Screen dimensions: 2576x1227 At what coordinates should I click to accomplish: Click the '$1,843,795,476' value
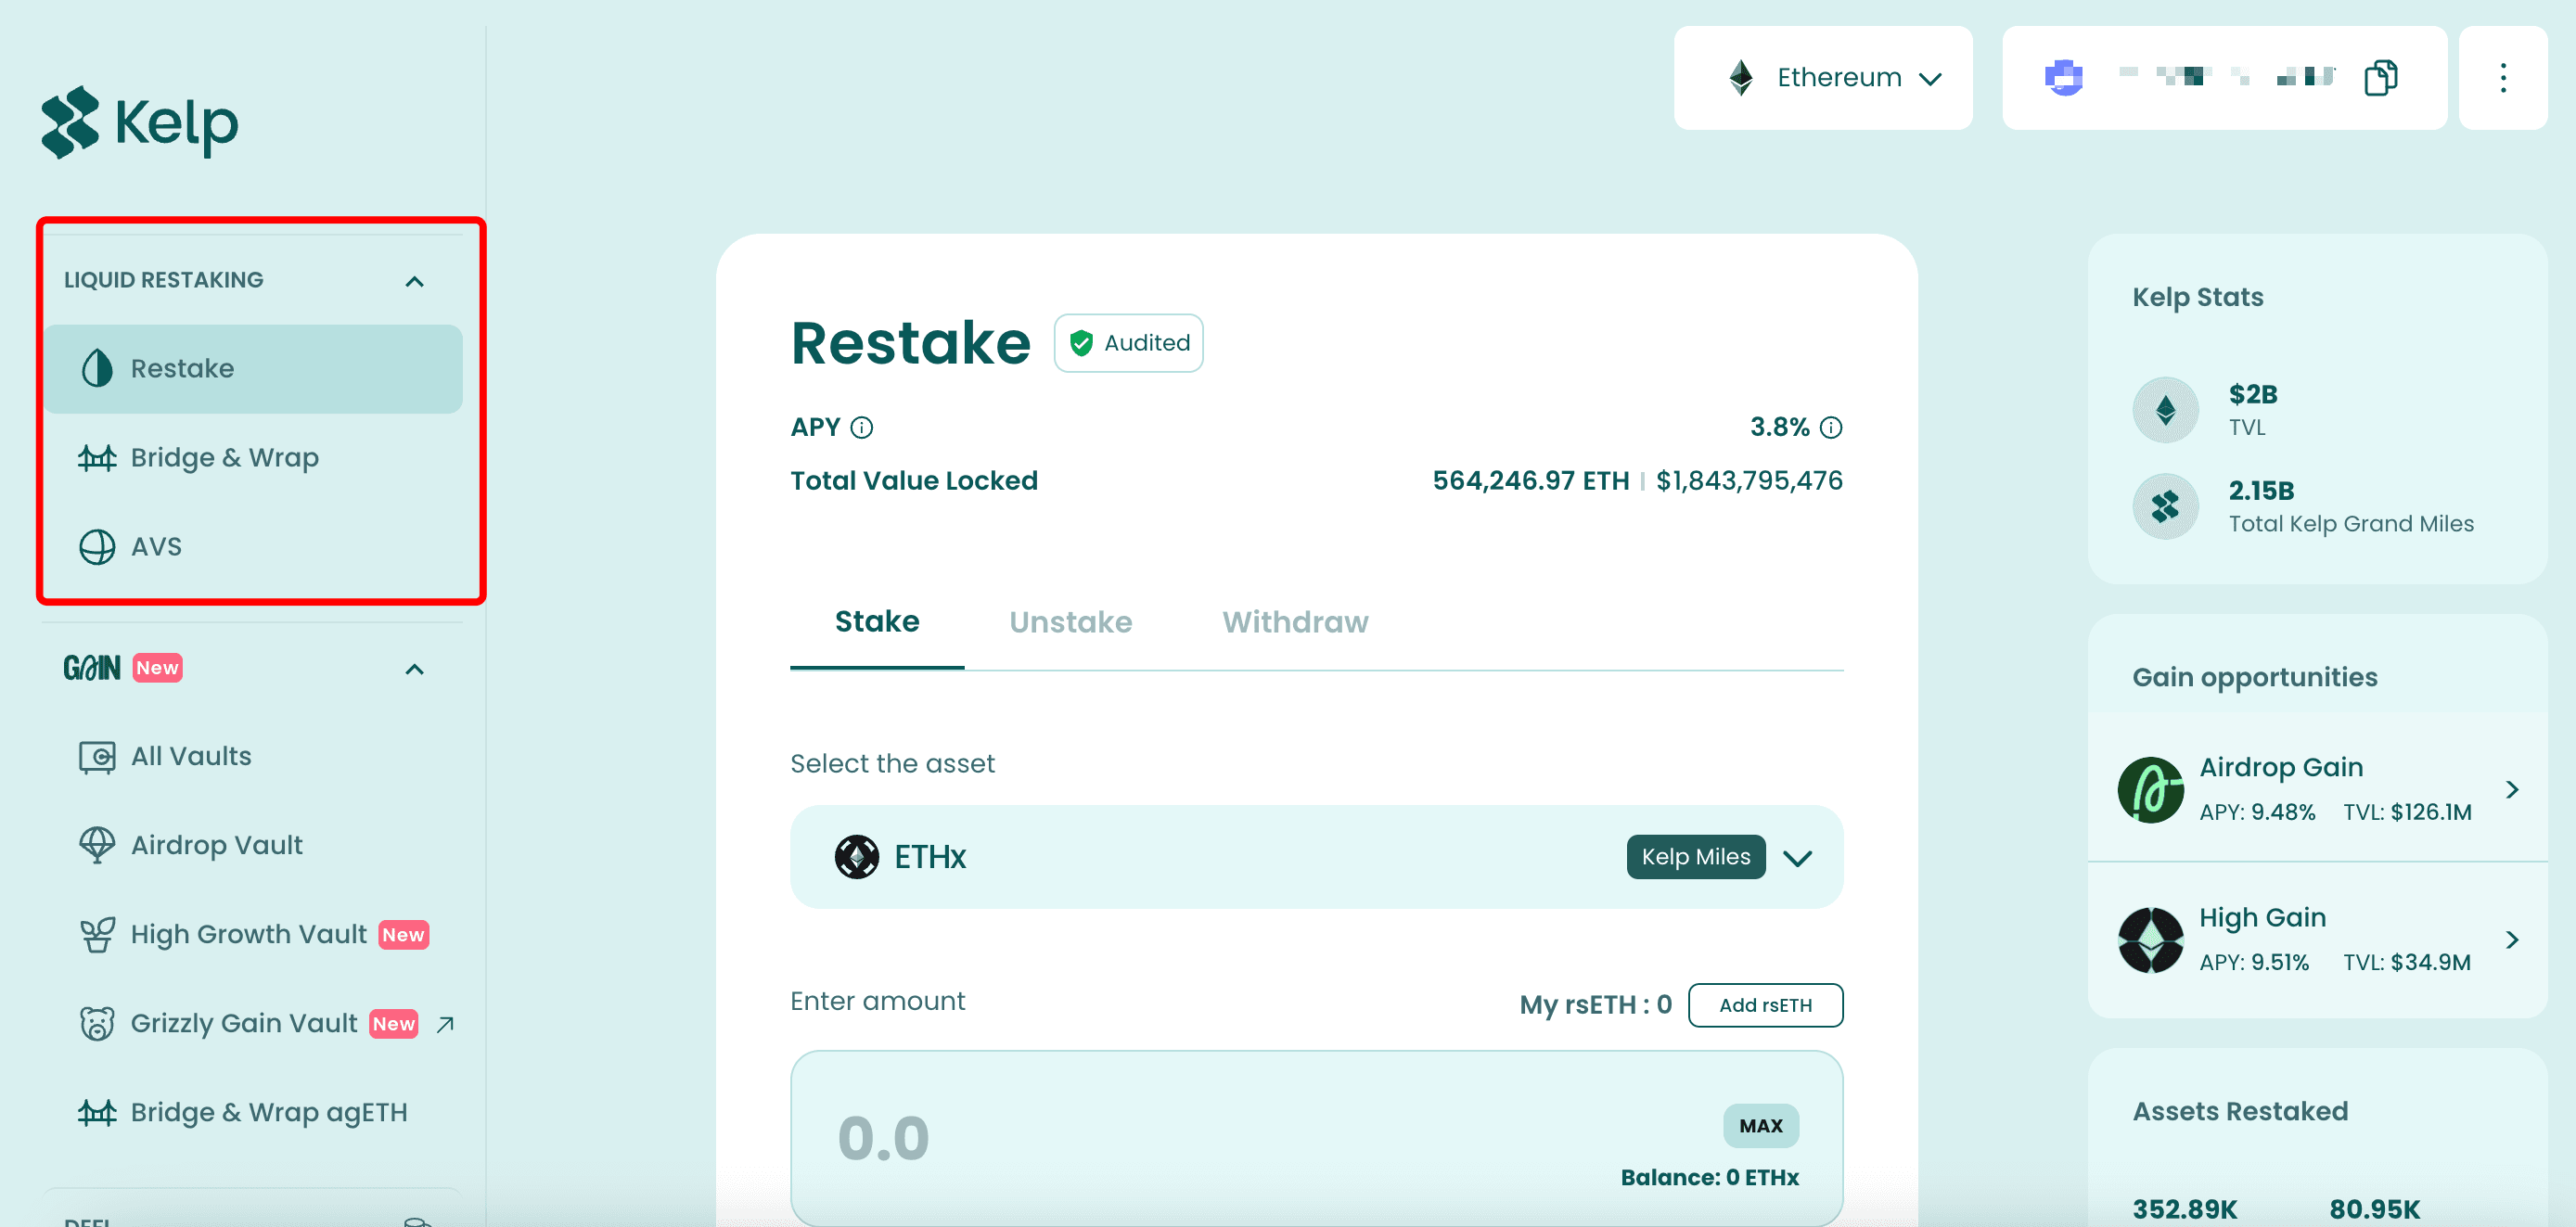click(1749, 481)
